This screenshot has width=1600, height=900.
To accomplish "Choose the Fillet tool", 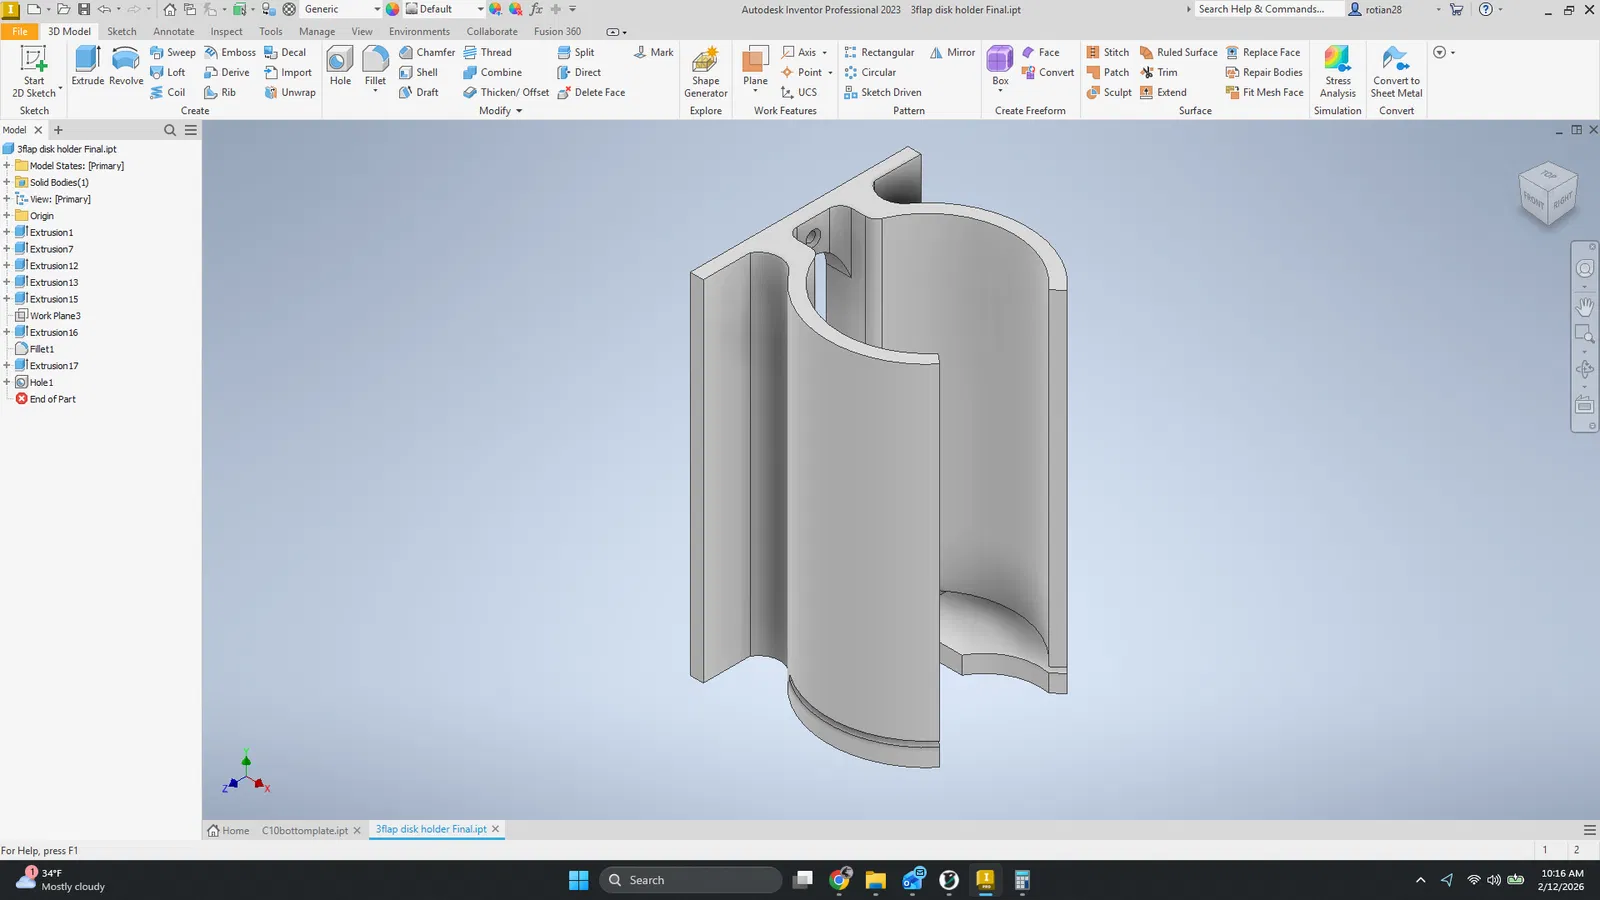I will pyautogui.click(x=375, y=66).
